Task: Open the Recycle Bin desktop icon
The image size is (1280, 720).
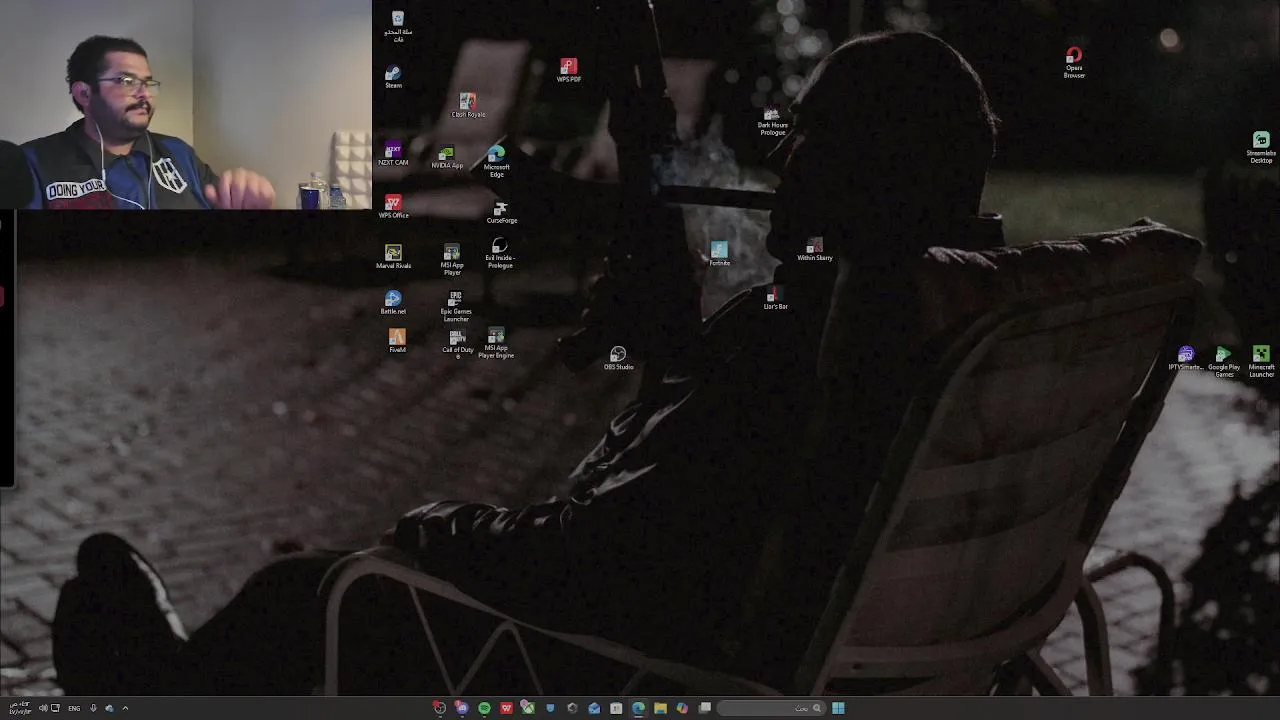Action: (398, 26)
